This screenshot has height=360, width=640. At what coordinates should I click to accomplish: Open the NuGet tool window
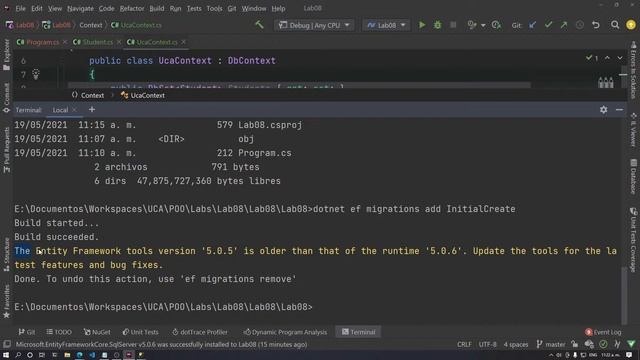[97, 332]
